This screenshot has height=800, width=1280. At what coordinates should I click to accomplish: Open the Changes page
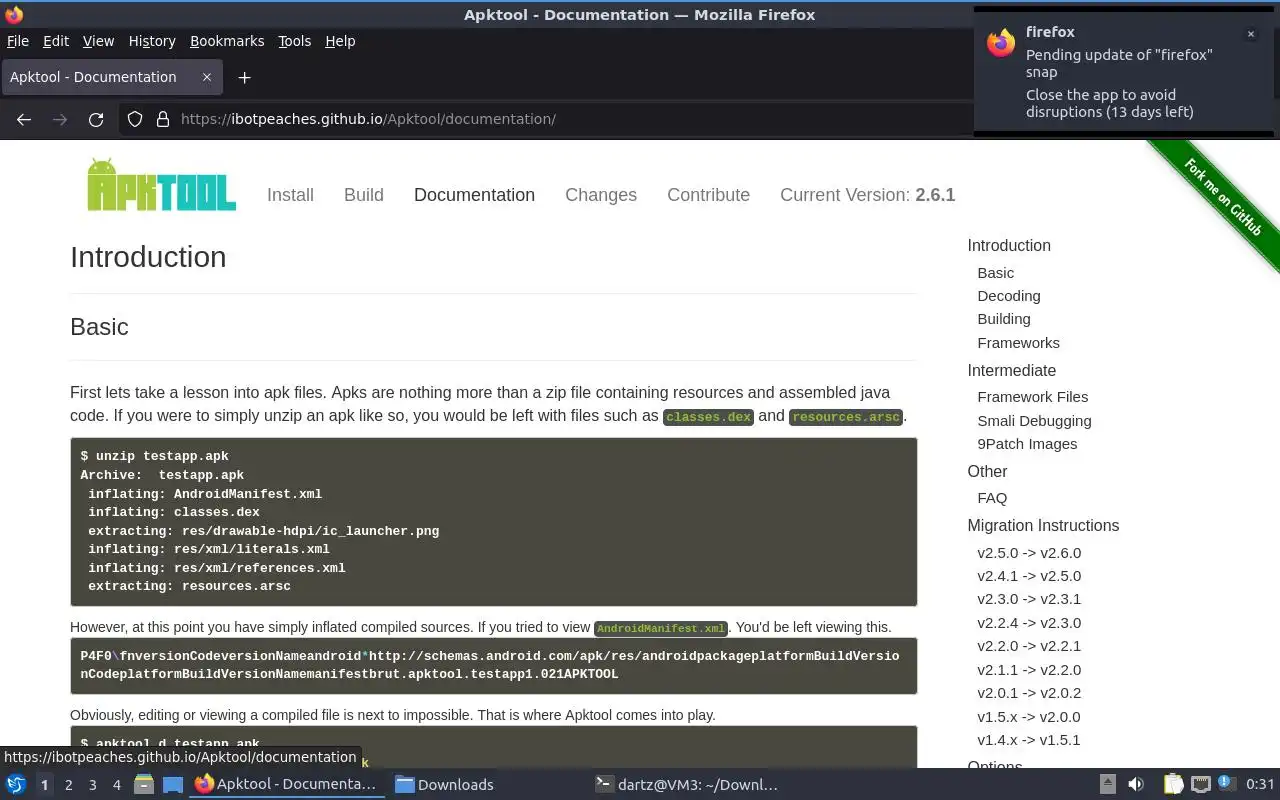tap(601, 195)
